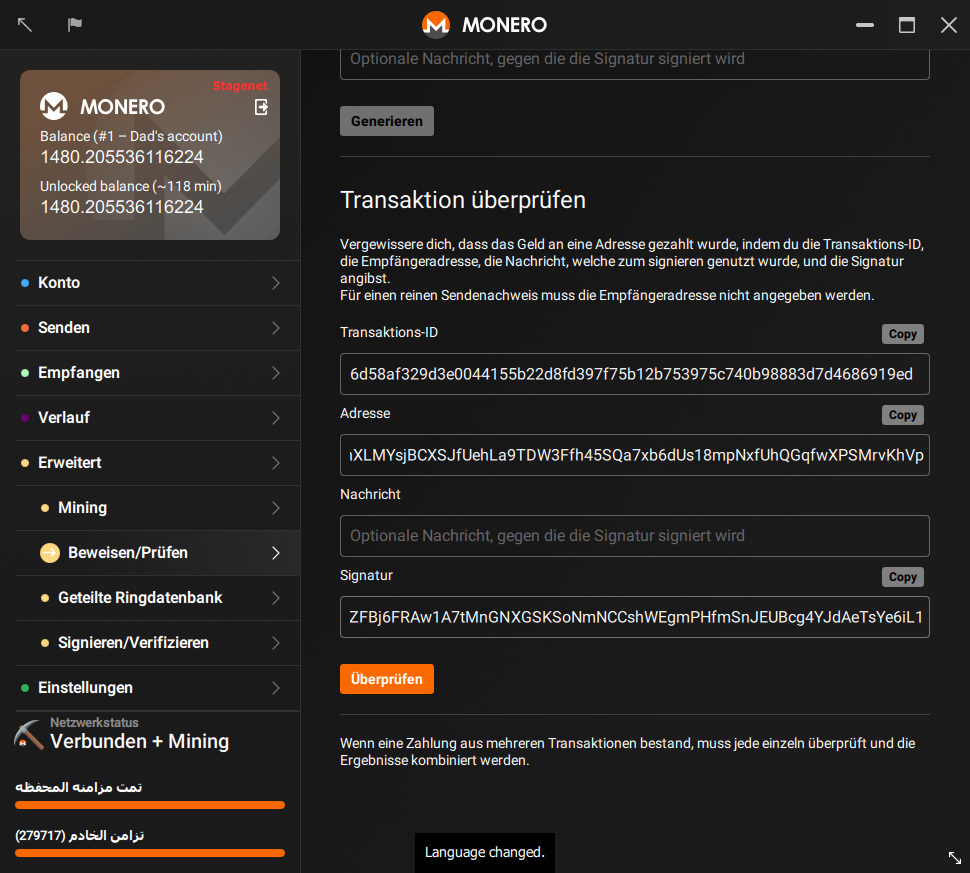Click the Language changed notification
Image resolution: width=970 pixels, height=873 pixels.
[x=484, y=853]
